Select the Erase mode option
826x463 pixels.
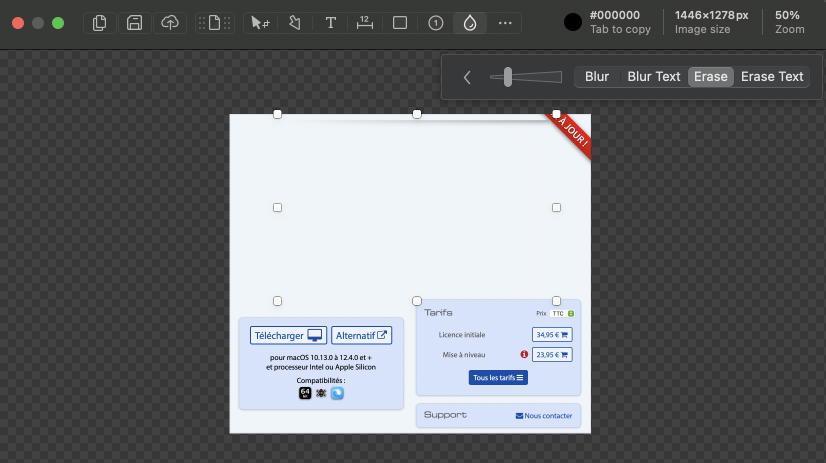click(710, 77)
